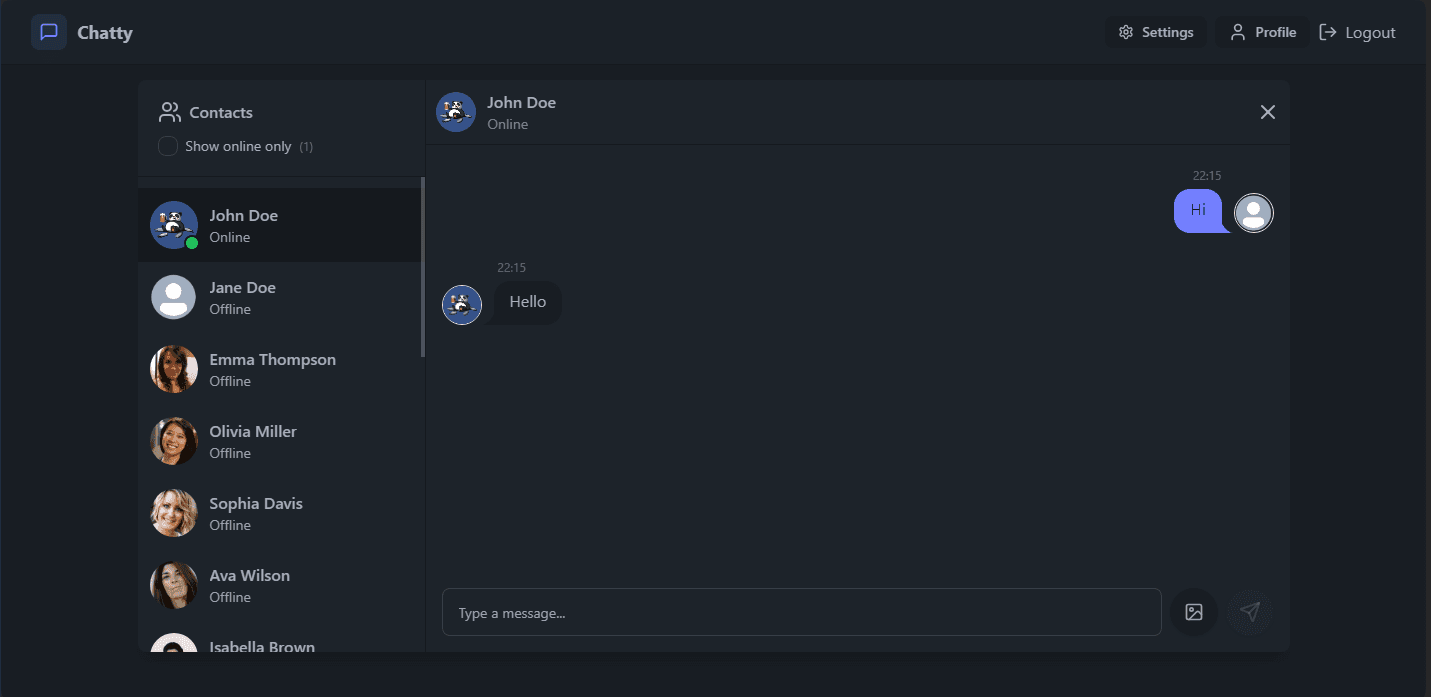Open the Profile icon in the header
Image resolution: width=1431 pixels, height=697 pixels.
(1237, 31)
